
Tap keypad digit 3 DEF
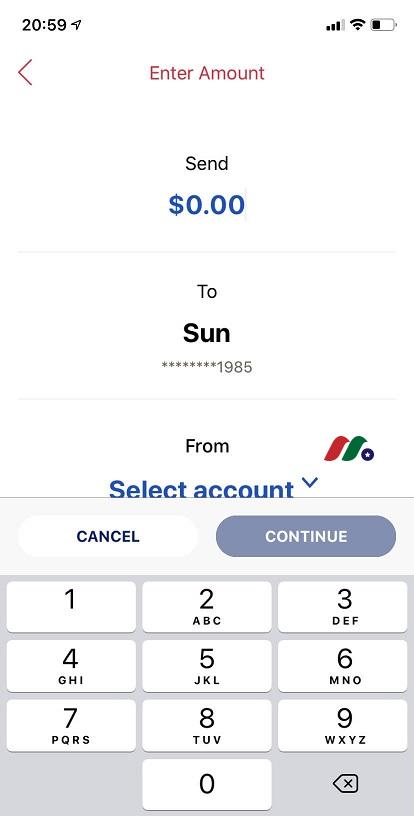point(343,607)
